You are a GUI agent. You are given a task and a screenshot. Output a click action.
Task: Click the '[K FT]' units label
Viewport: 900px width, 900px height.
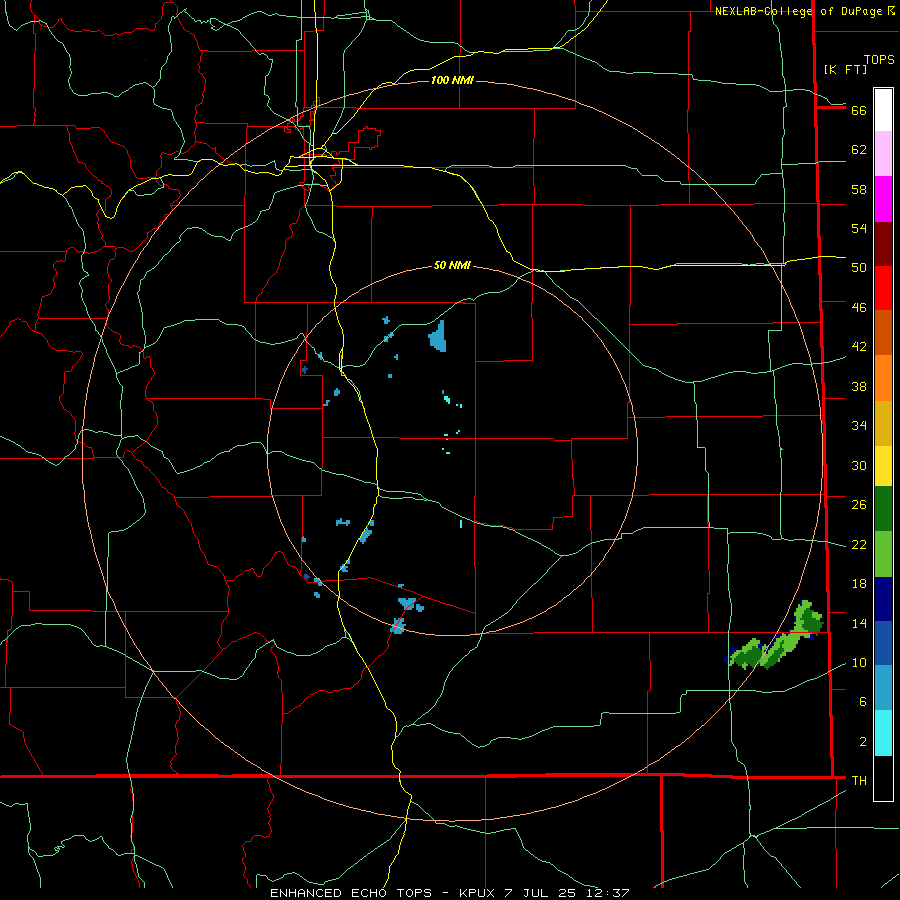point(845,69)
